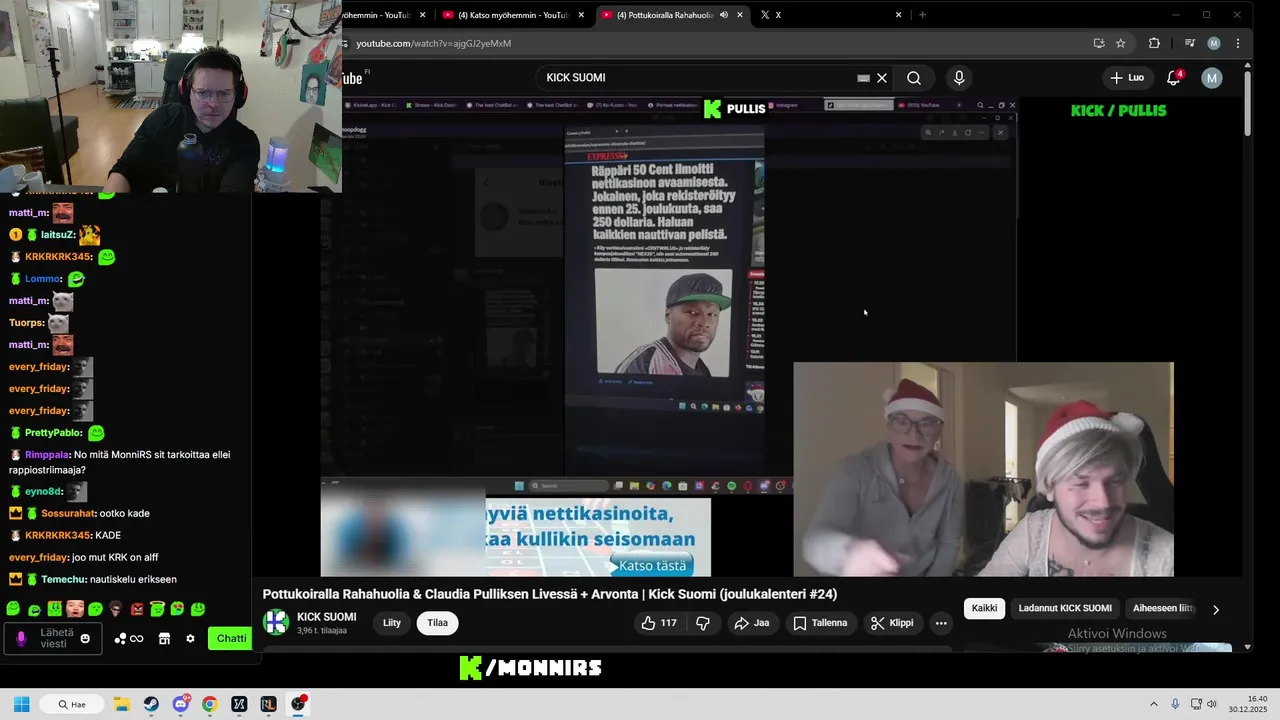Open chat settings gear icon
1280x720 pixels.
(190, 639)
